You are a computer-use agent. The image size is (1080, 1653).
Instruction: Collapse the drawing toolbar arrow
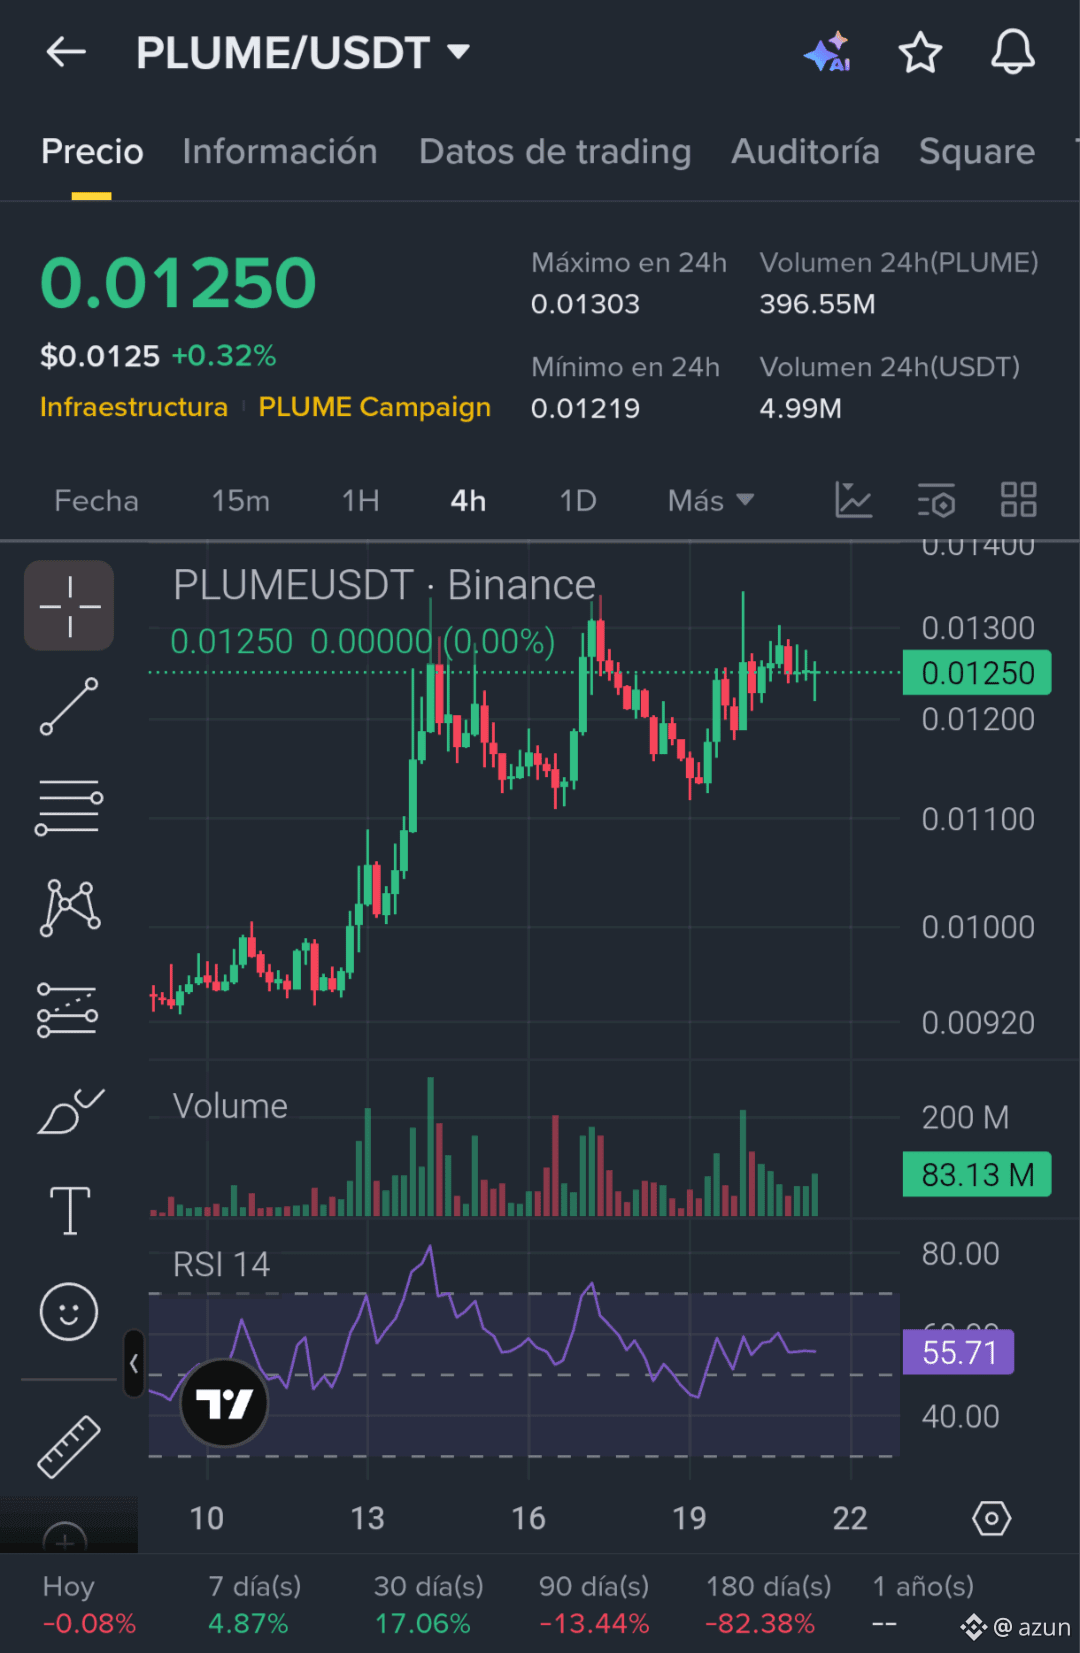[x=133, y=1363]
